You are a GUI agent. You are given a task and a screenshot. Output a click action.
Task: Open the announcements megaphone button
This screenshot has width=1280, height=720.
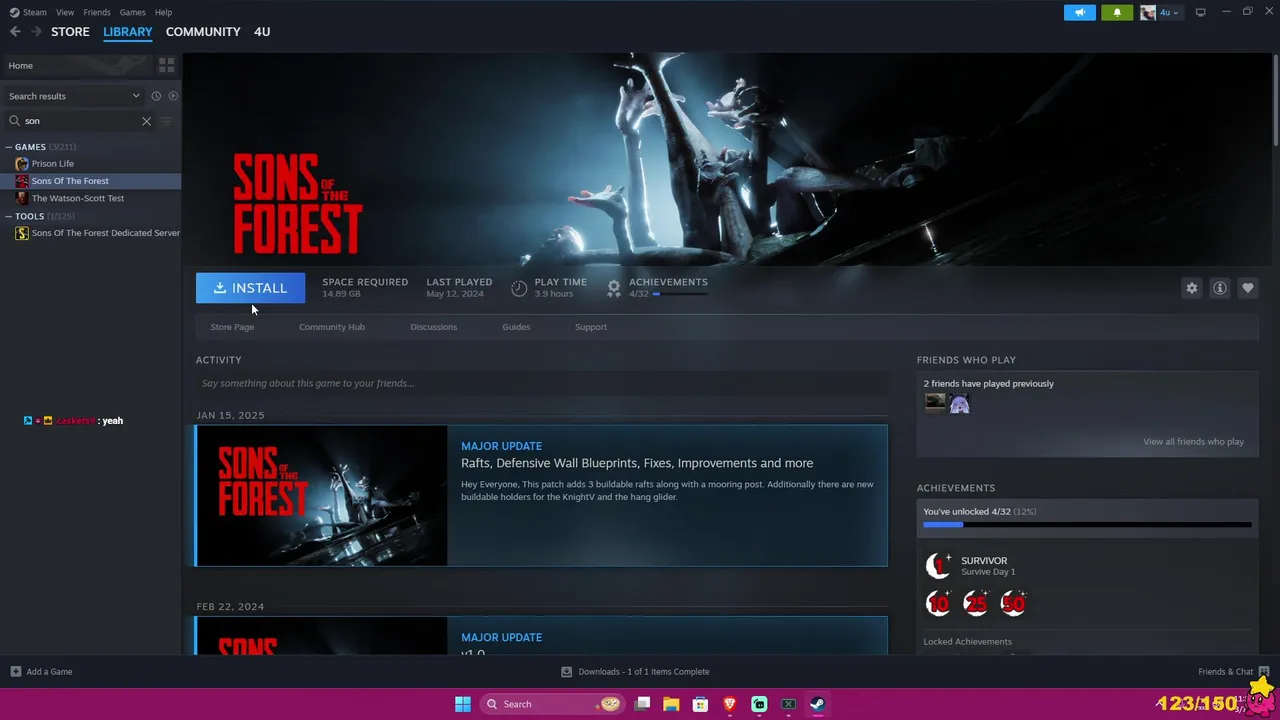point(1080,12)
